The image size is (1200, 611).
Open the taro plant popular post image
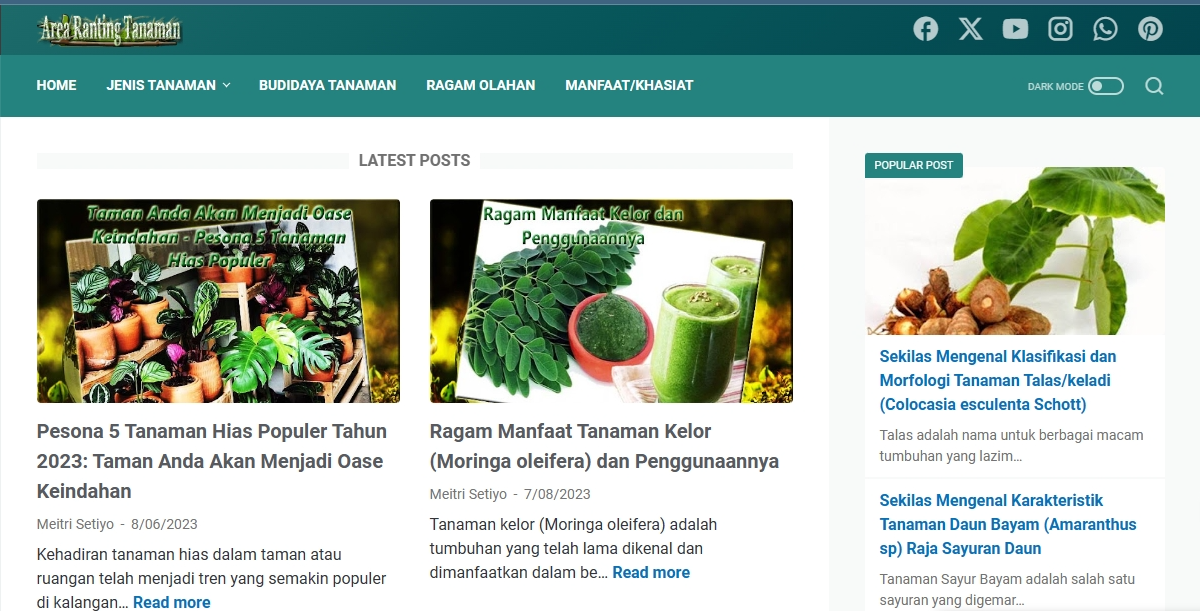[x=1015, y=251]
